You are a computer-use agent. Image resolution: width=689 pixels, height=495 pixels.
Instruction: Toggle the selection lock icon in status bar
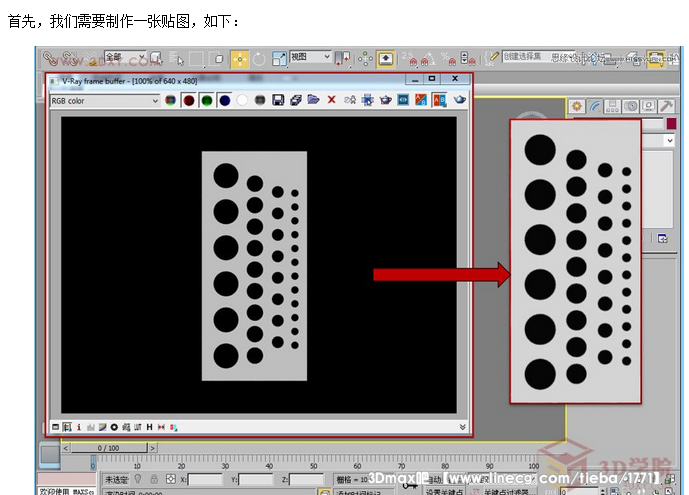tap(154, 479)
